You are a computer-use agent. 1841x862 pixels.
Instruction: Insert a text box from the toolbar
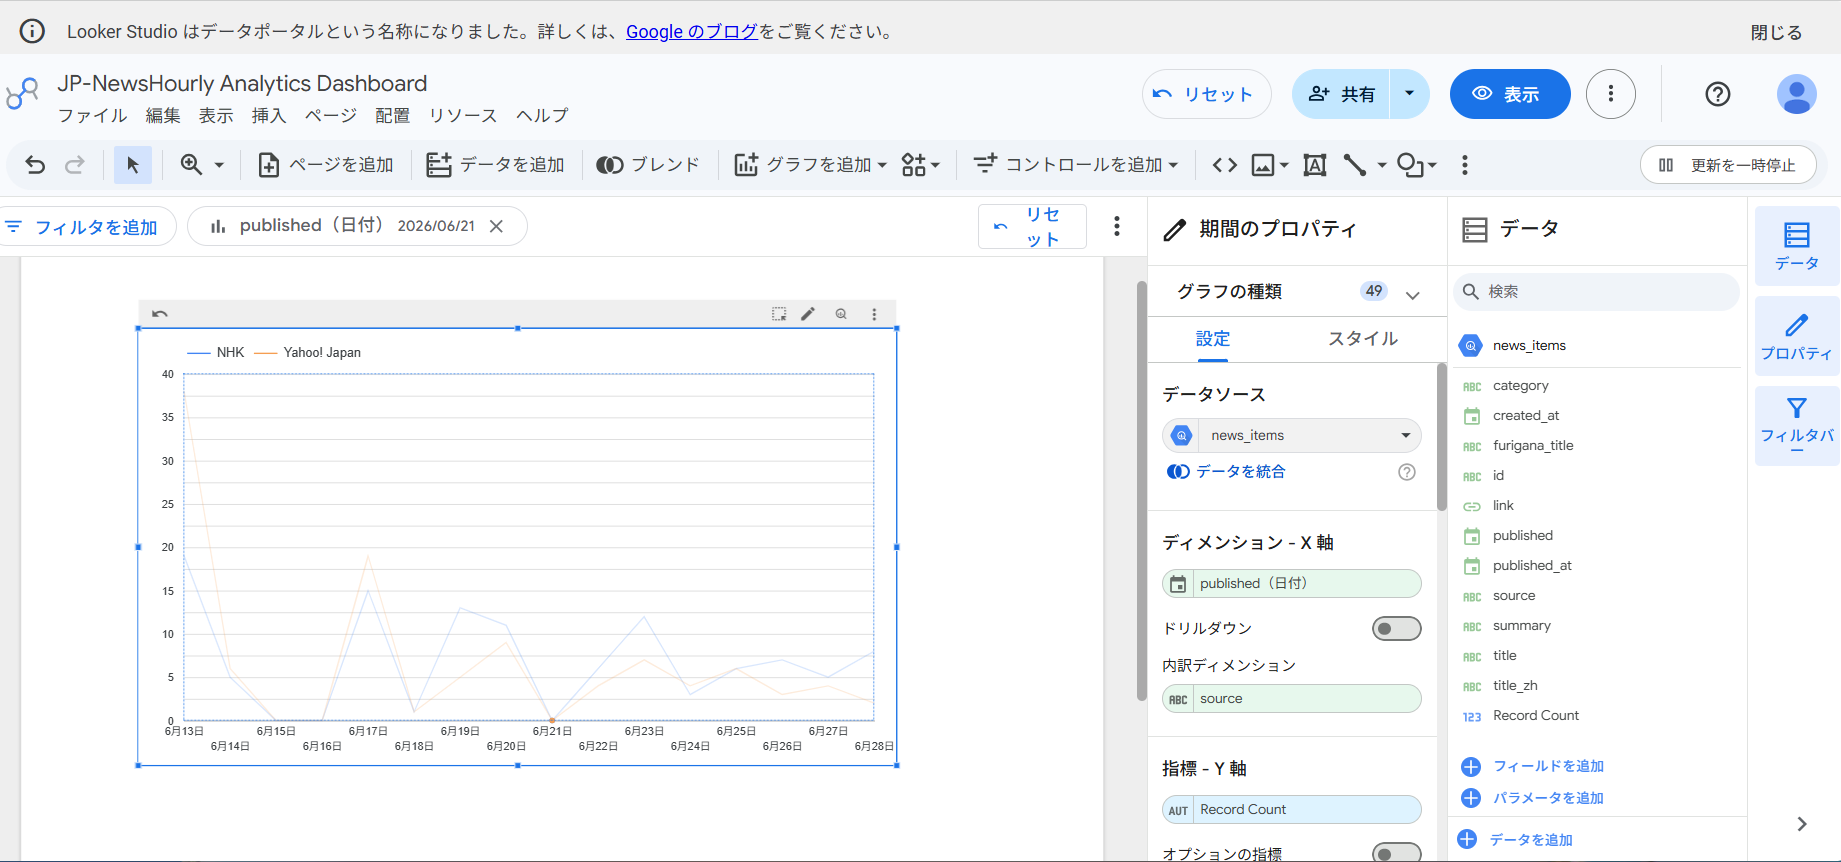click(1315, 165)
